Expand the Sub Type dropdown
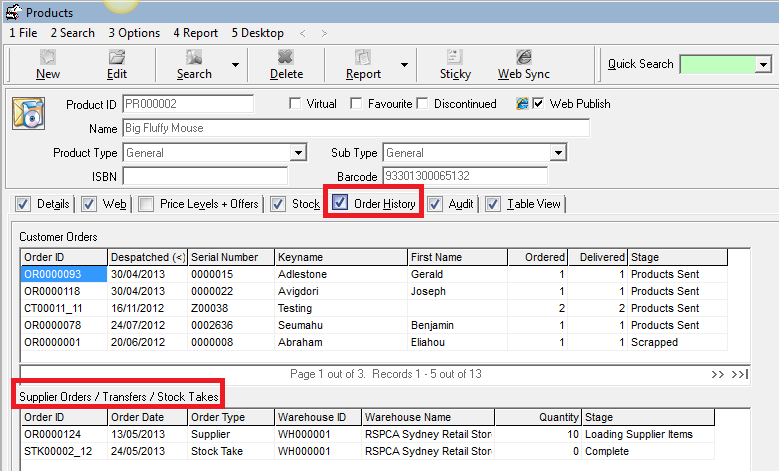Image resolution: width=779 pixels, height=471 pixels. 558,153
